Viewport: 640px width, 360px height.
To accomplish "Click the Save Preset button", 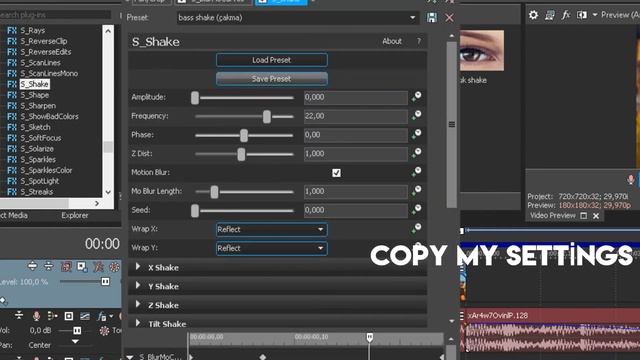I will 271,79.
